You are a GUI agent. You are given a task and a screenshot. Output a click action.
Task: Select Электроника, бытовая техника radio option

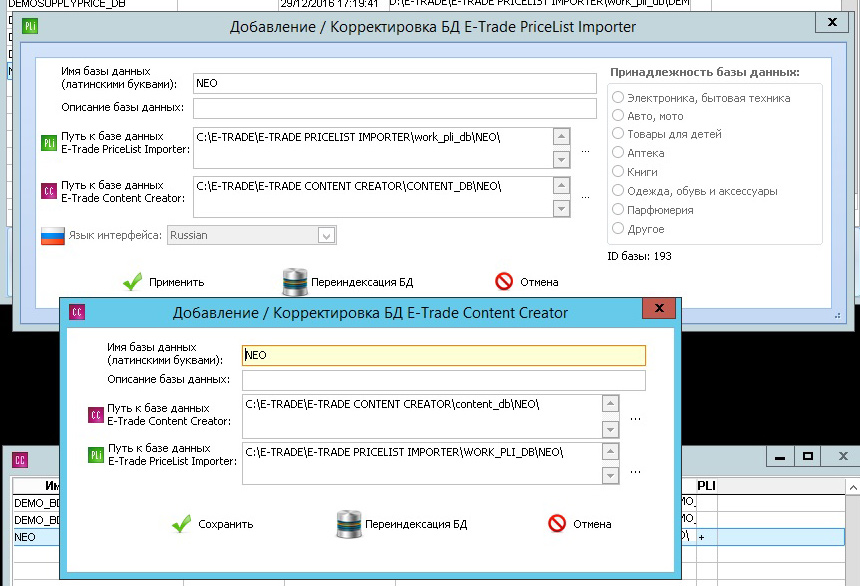pos(618,97)
